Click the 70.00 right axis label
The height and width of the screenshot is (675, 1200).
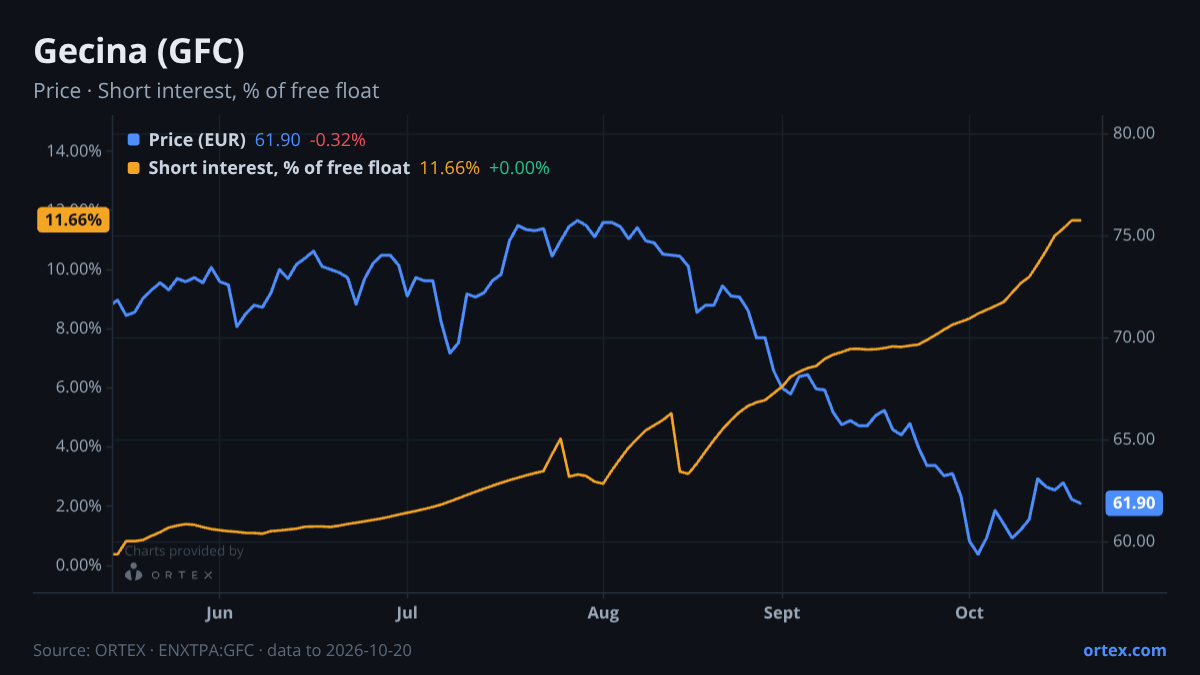pyautogui.click(x=1134, y=337)
